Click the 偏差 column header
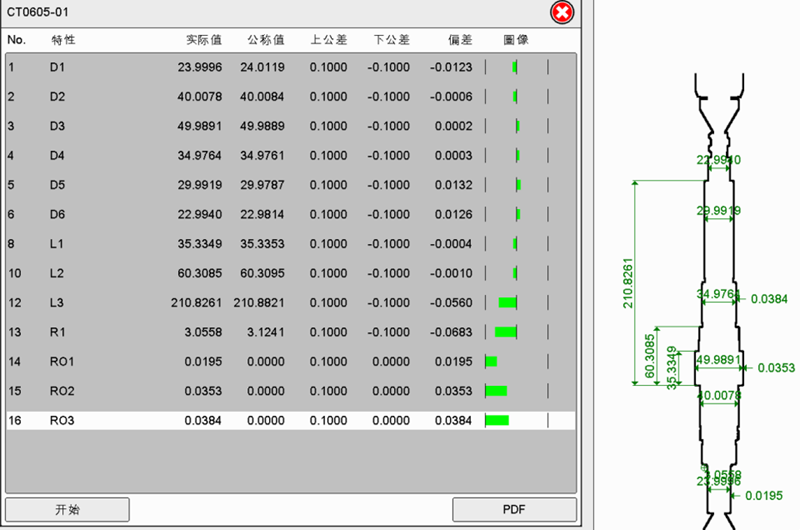 460,40
